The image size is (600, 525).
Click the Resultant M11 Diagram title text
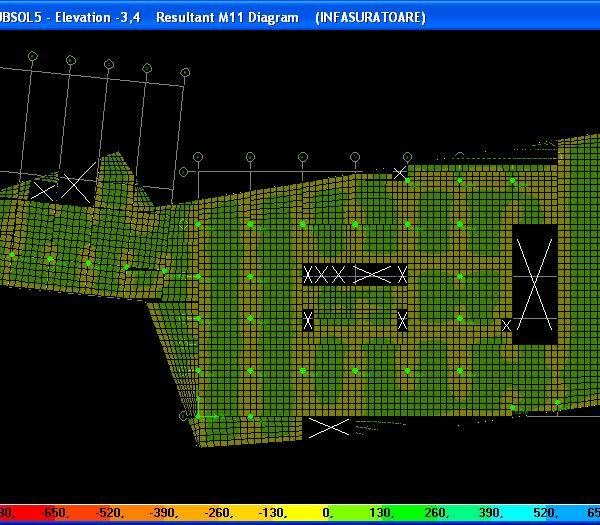227,18
